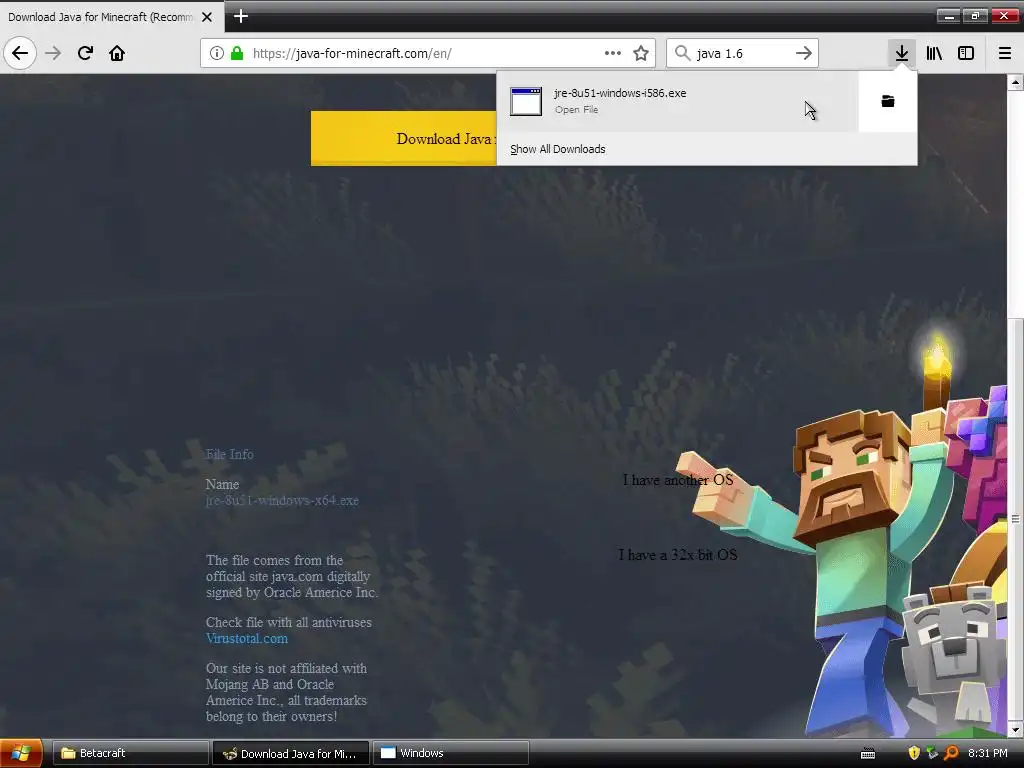The image size is (1024, 768).
Task: Open the Firefox hamburger menu
Action: [x=1004, y=53]
